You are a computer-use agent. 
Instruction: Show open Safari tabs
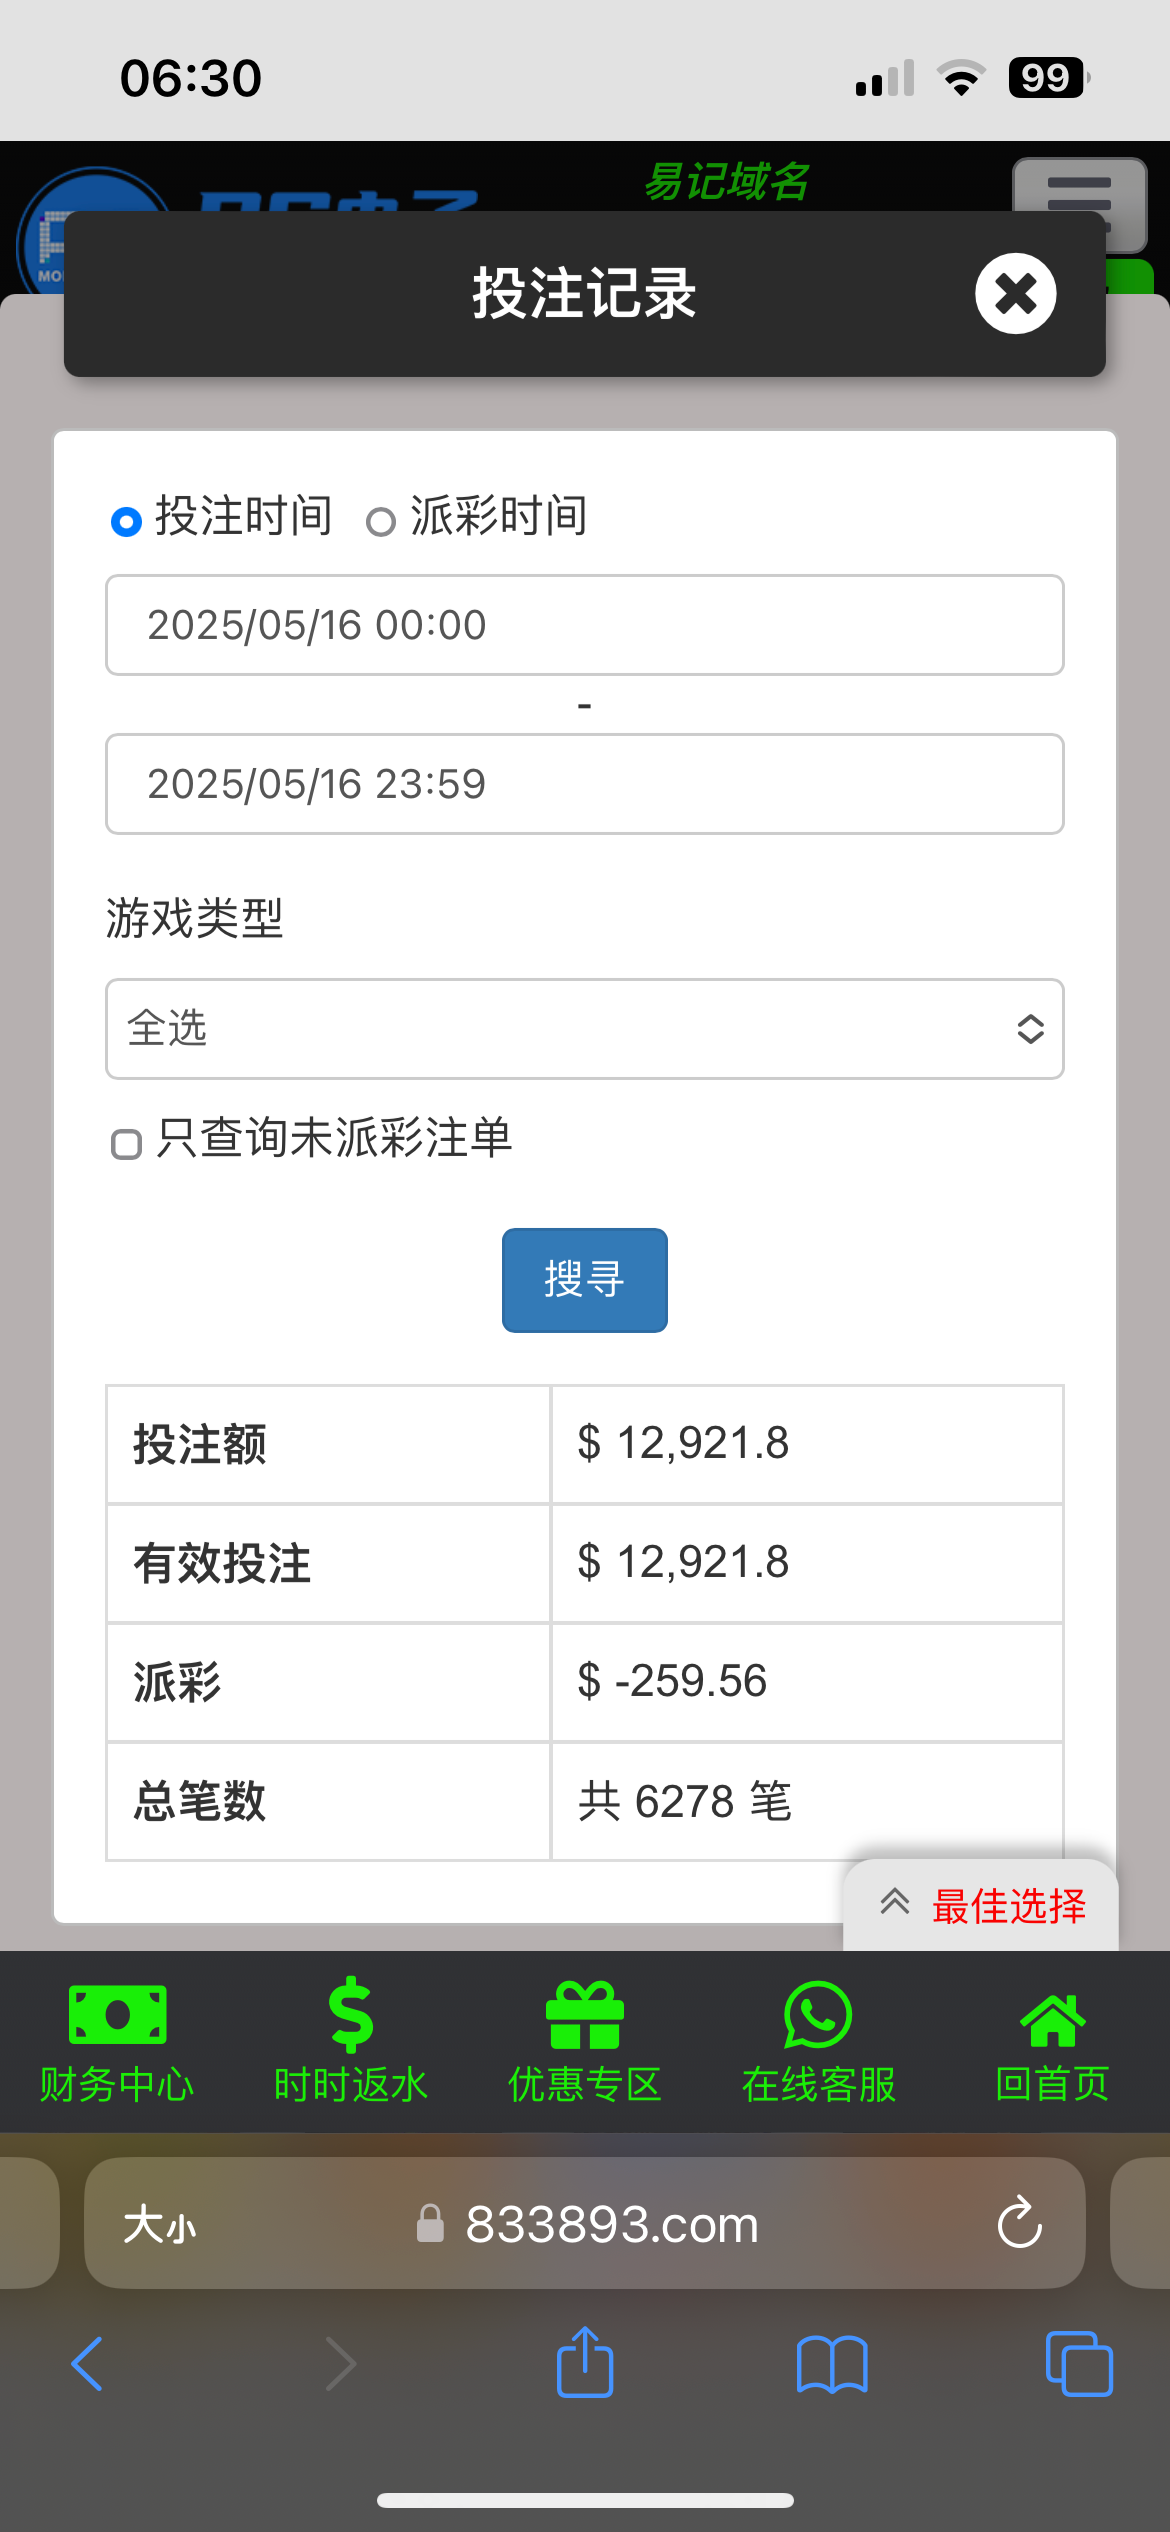pos(1078,2364)
